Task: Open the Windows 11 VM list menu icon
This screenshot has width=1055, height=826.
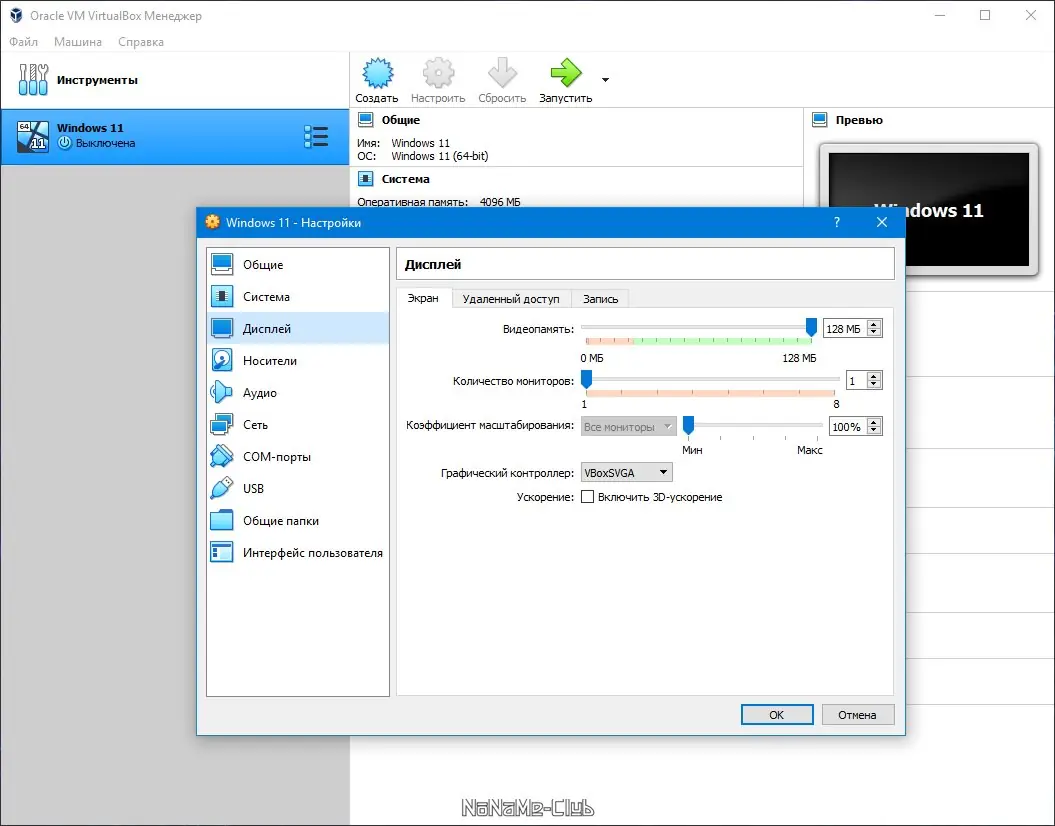Action: (x=316, y=137)
